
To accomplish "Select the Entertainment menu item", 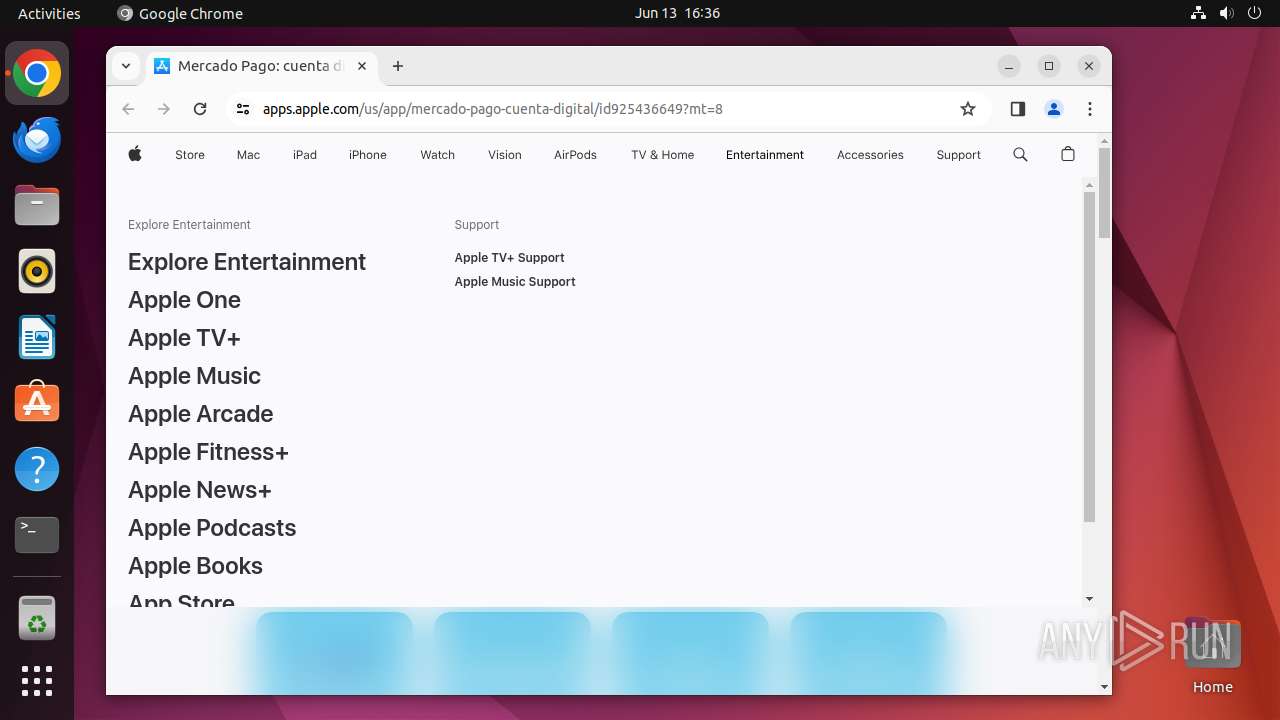I will click(x=765, y=155).
